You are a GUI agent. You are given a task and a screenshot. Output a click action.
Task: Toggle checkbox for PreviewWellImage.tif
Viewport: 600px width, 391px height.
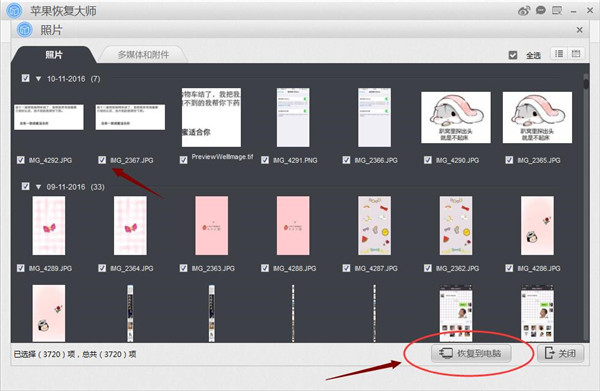(x=184, y=160)
